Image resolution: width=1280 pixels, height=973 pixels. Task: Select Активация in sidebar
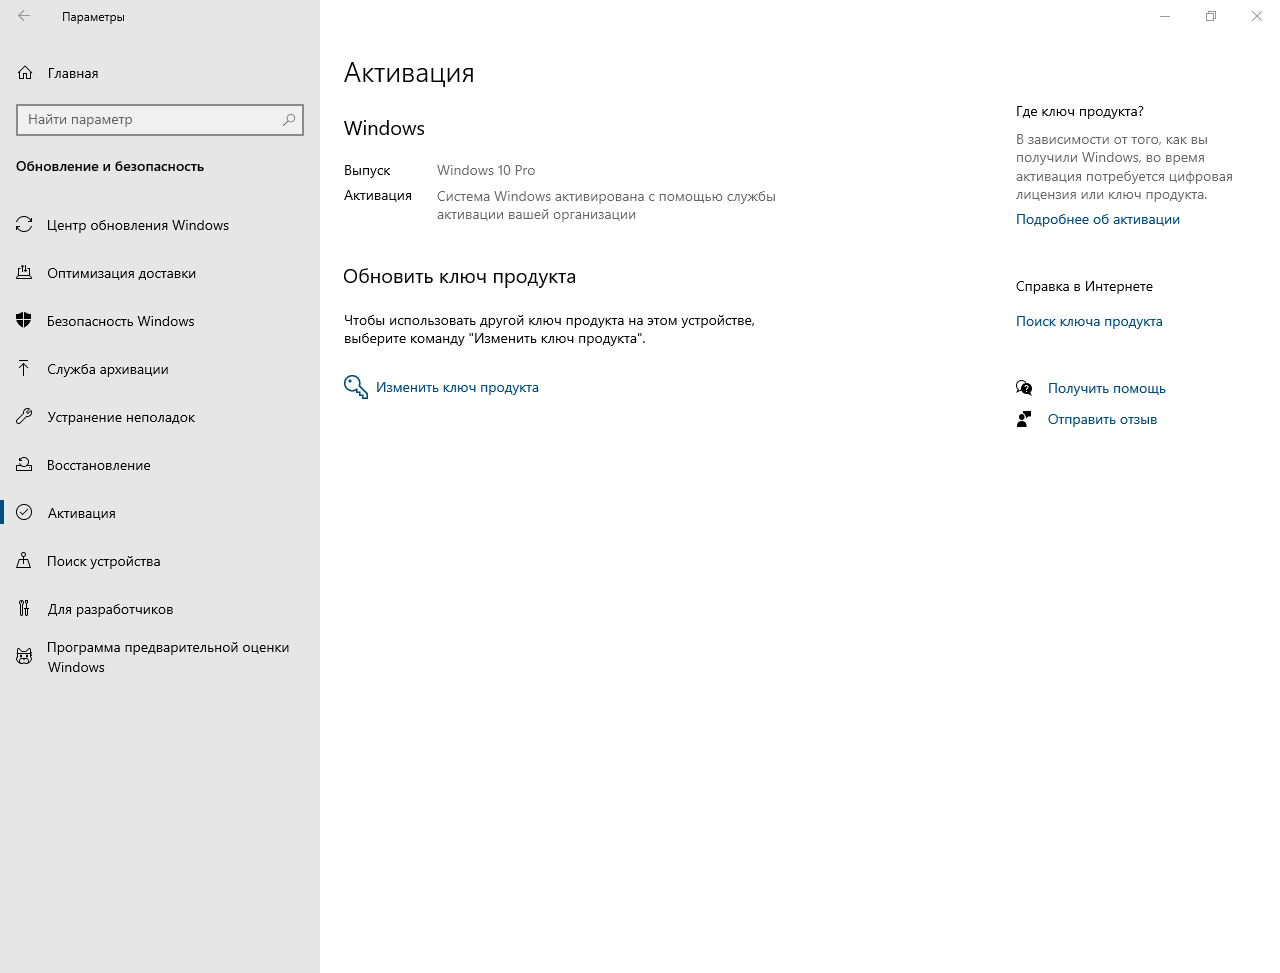pyautogui.click(x=160, y=513)
